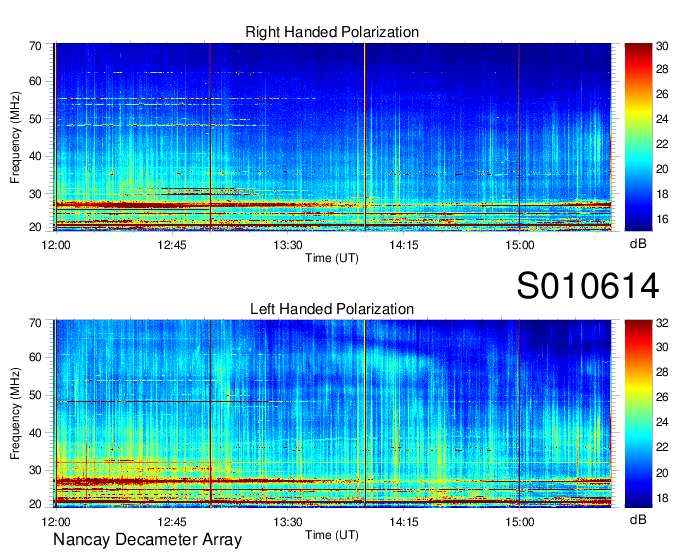Select the 20 MHz tick of Right Handed plot
The height and width of the screenshot is (552, 680).
[36, 227]
